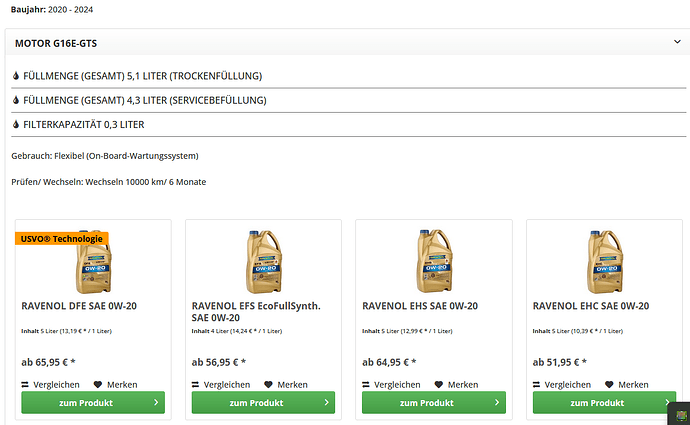Open the RAVENOL EFS EcoFullSynth. SAE 0W-20 title
The image size is (690, 425).
(256, 312)
